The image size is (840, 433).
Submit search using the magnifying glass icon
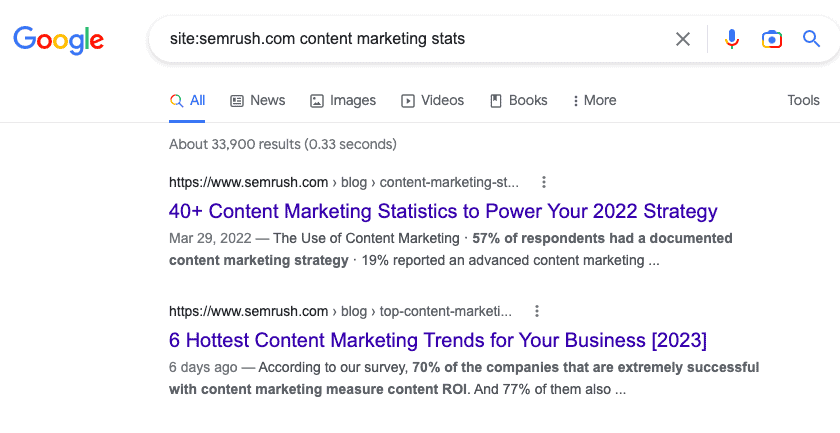pos(811,39)
